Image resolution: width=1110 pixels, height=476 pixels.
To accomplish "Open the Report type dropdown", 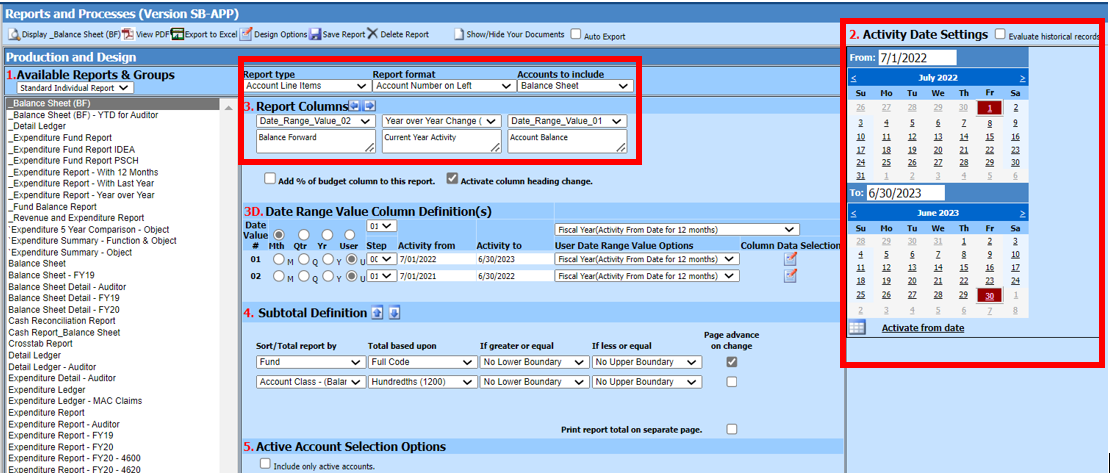I will click(306, 86).
